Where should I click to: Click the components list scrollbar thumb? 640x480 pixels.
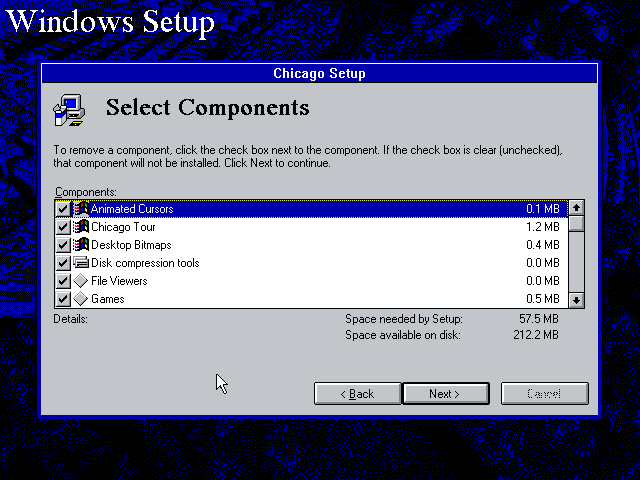[x=576, y=224]
